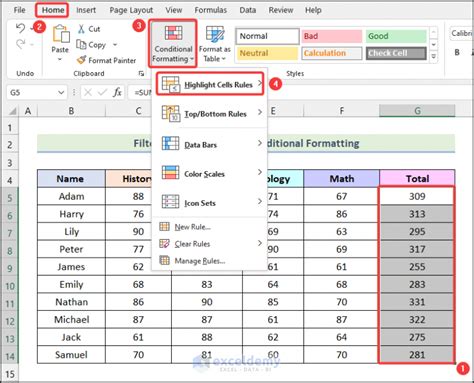This screenshot has width=474, height=383.
Task: Click the Copy icon
Action: tap(81, 44)
